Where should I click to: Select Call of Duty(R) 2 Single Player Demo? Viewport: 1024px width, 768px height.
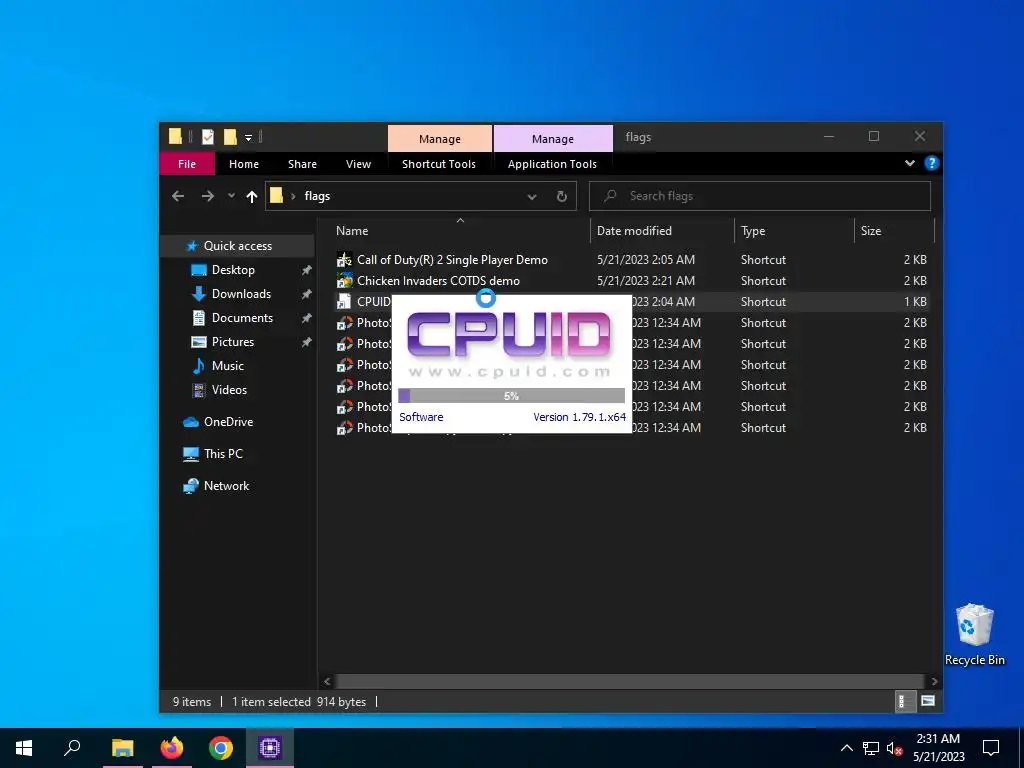(452, 260)
